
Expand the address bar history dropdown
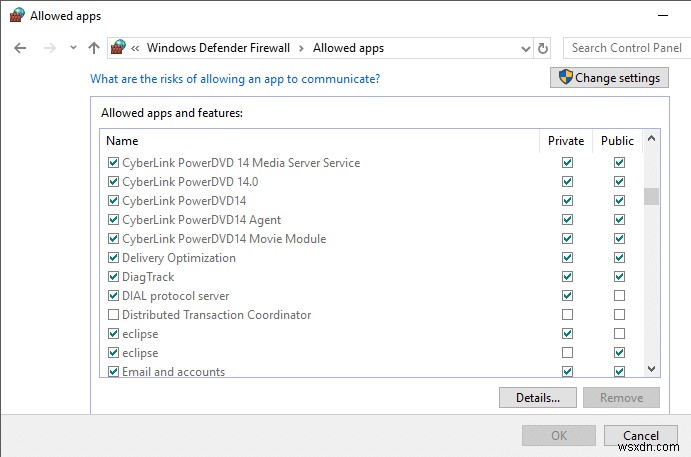click(526, 47)
